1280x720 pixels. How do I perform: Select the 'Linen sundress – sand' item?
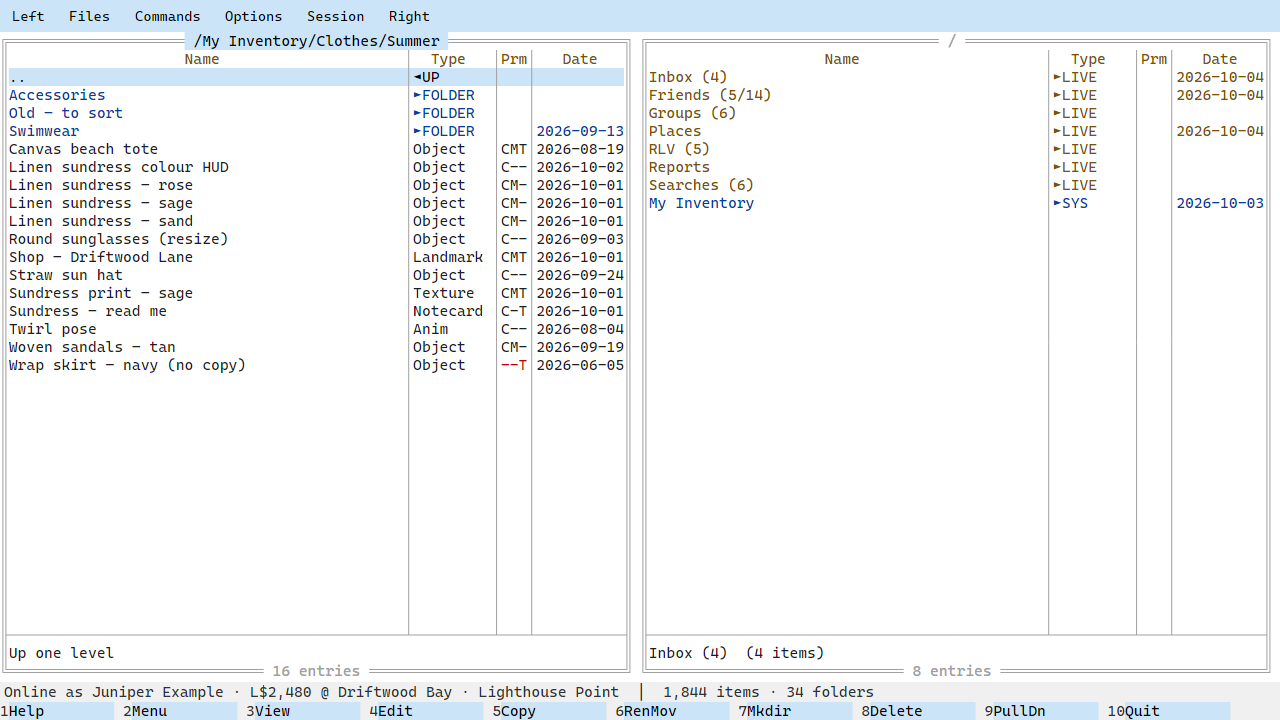[x=316, y=221]
